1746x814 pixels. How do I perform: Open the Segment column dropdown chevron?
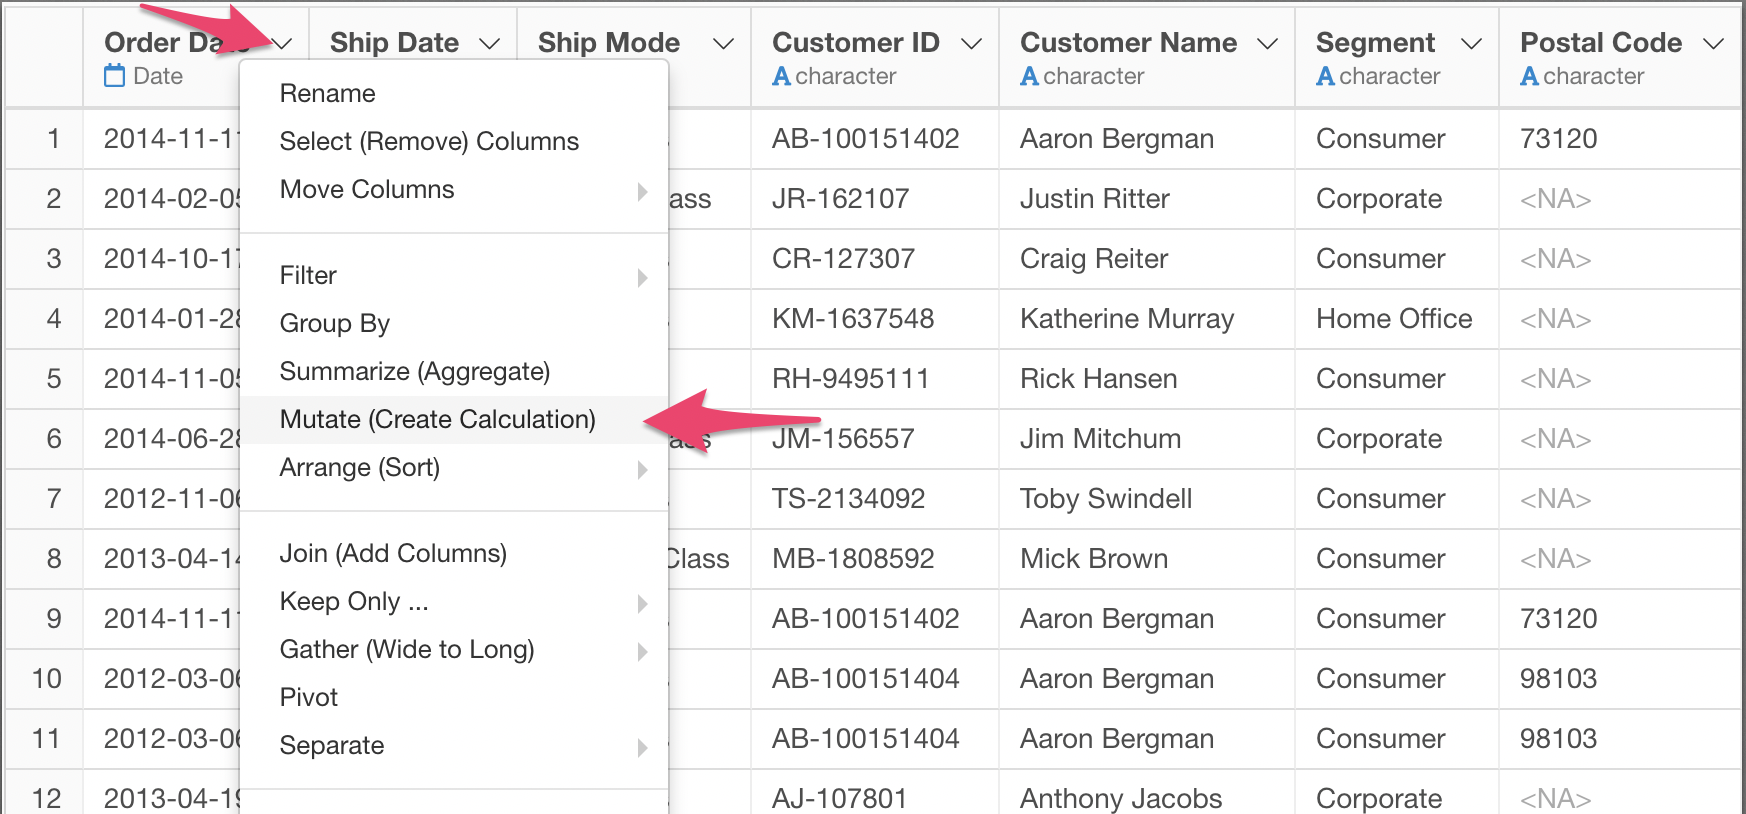[1471, 44]
